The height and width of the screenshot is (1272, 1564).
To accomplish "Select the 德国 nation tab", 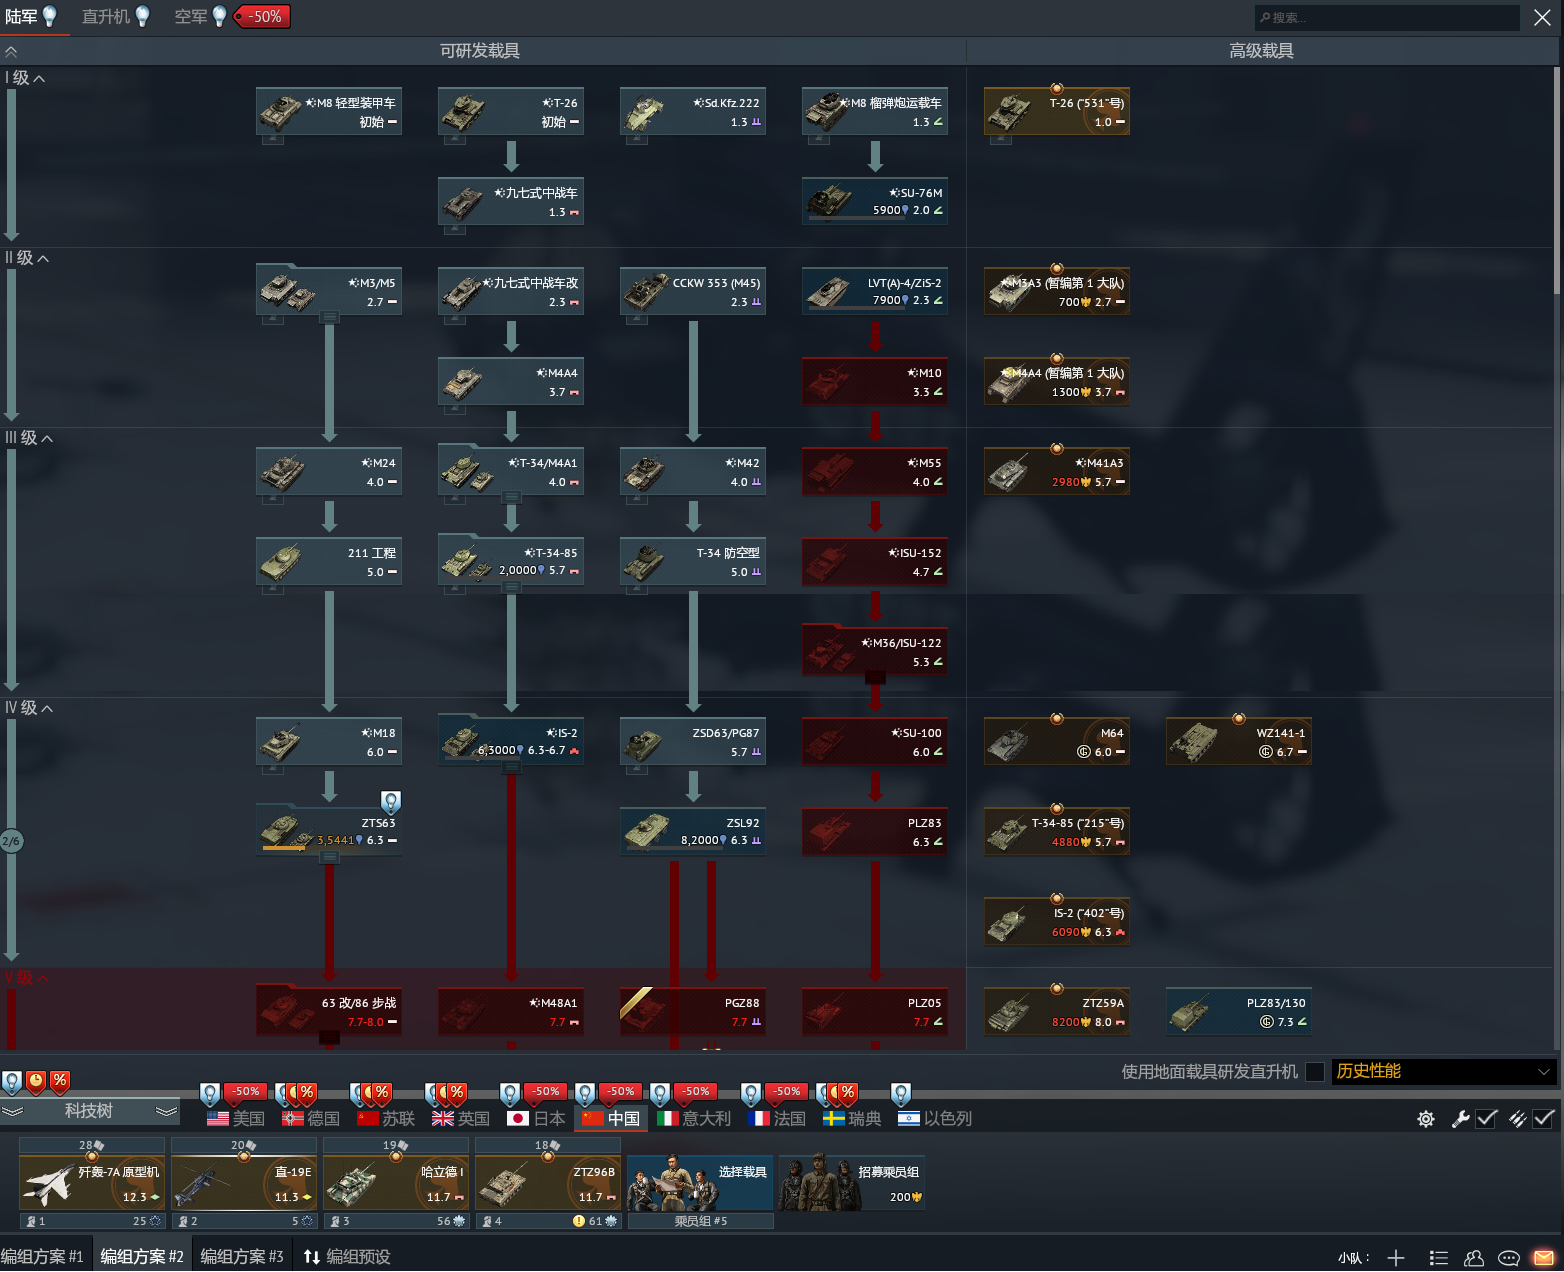I will 311,1119.
